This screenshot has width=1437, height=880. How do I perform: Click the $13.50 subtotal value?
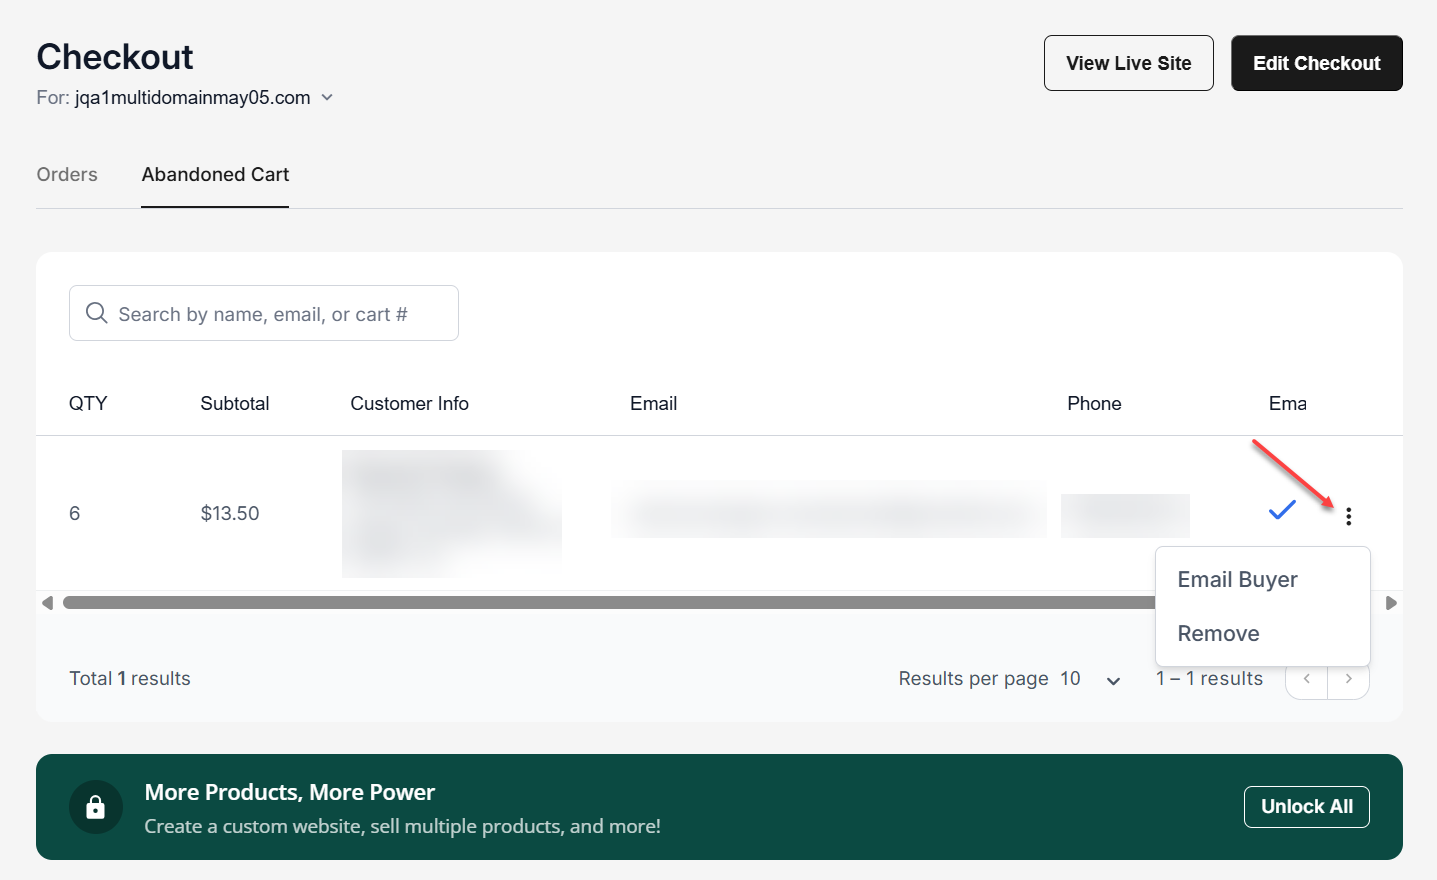230,513
